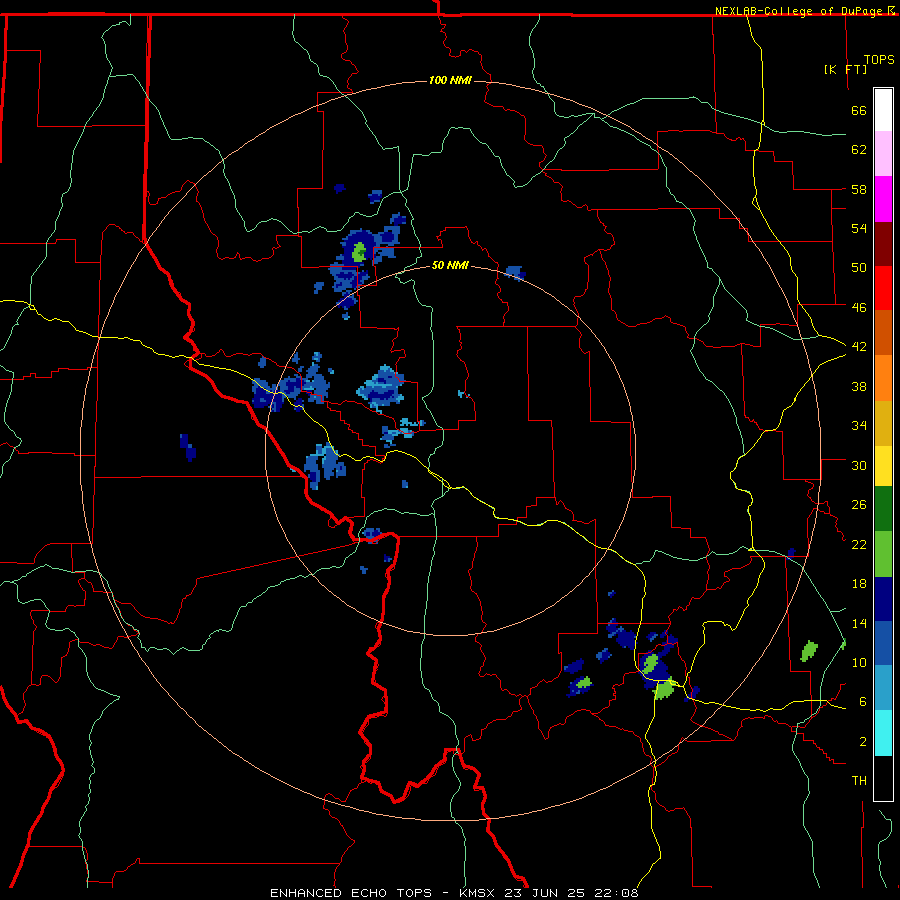The height and width of the screenshot is (900, 900).
Task: Pick the gold legend swatch
Action: point(883,423)
